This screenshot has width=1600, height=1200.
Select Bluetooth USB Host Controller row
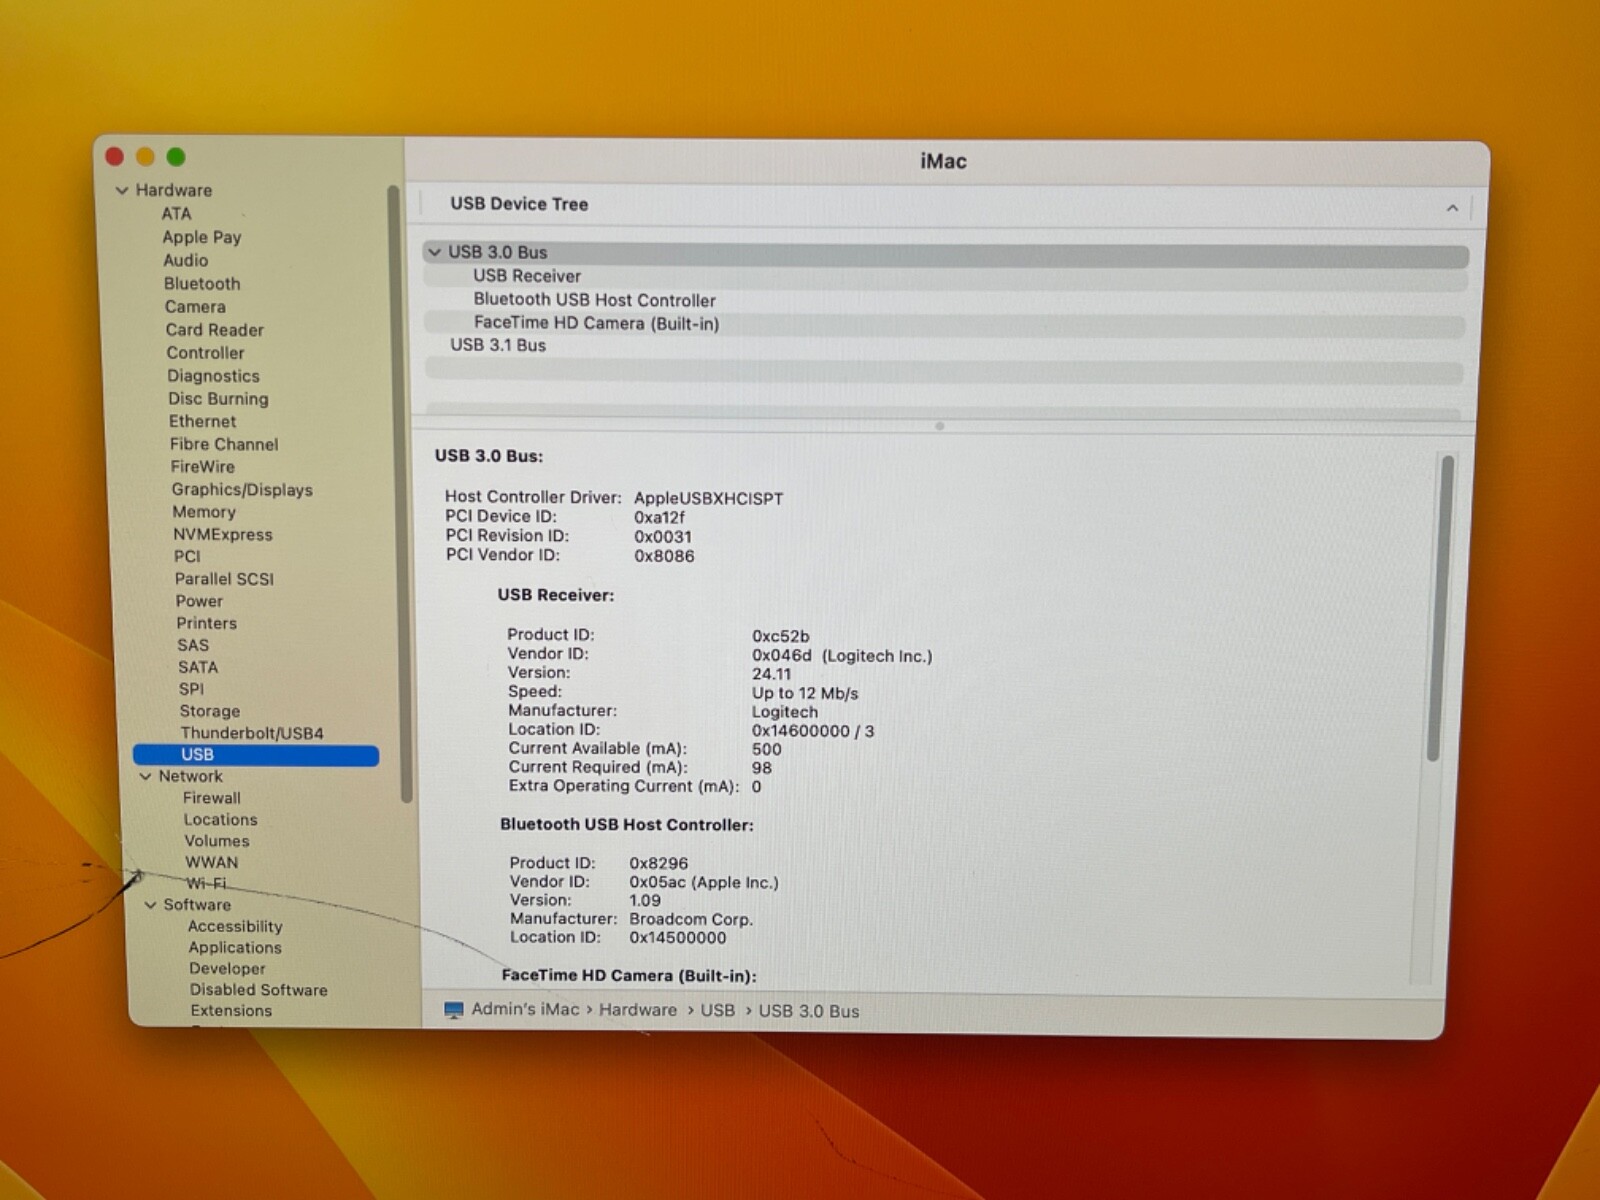(x=594, y=300)
